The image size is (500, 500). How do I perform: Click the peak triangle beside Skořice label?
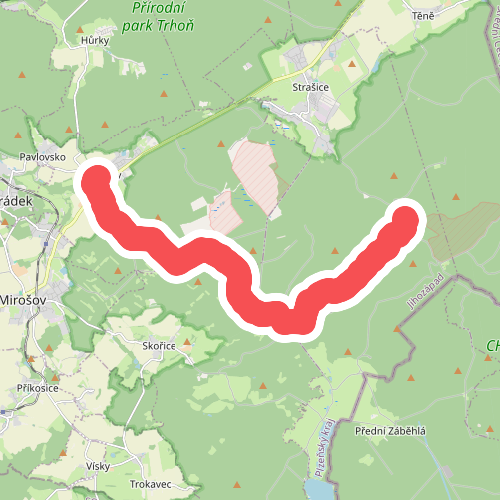tap(187, 342)
